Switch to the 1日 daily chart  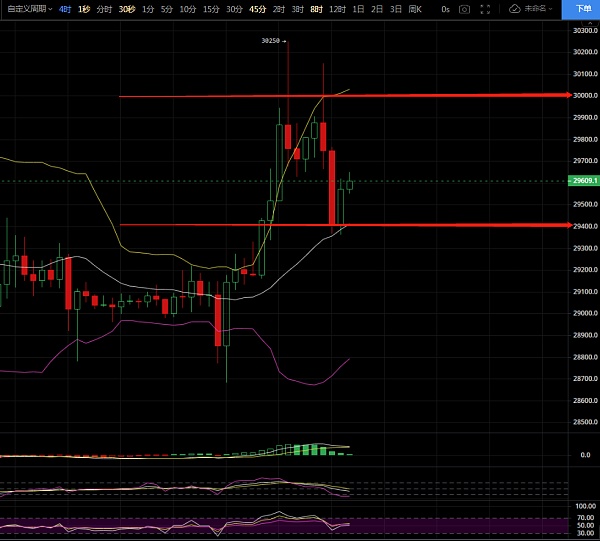coord(358,9)
